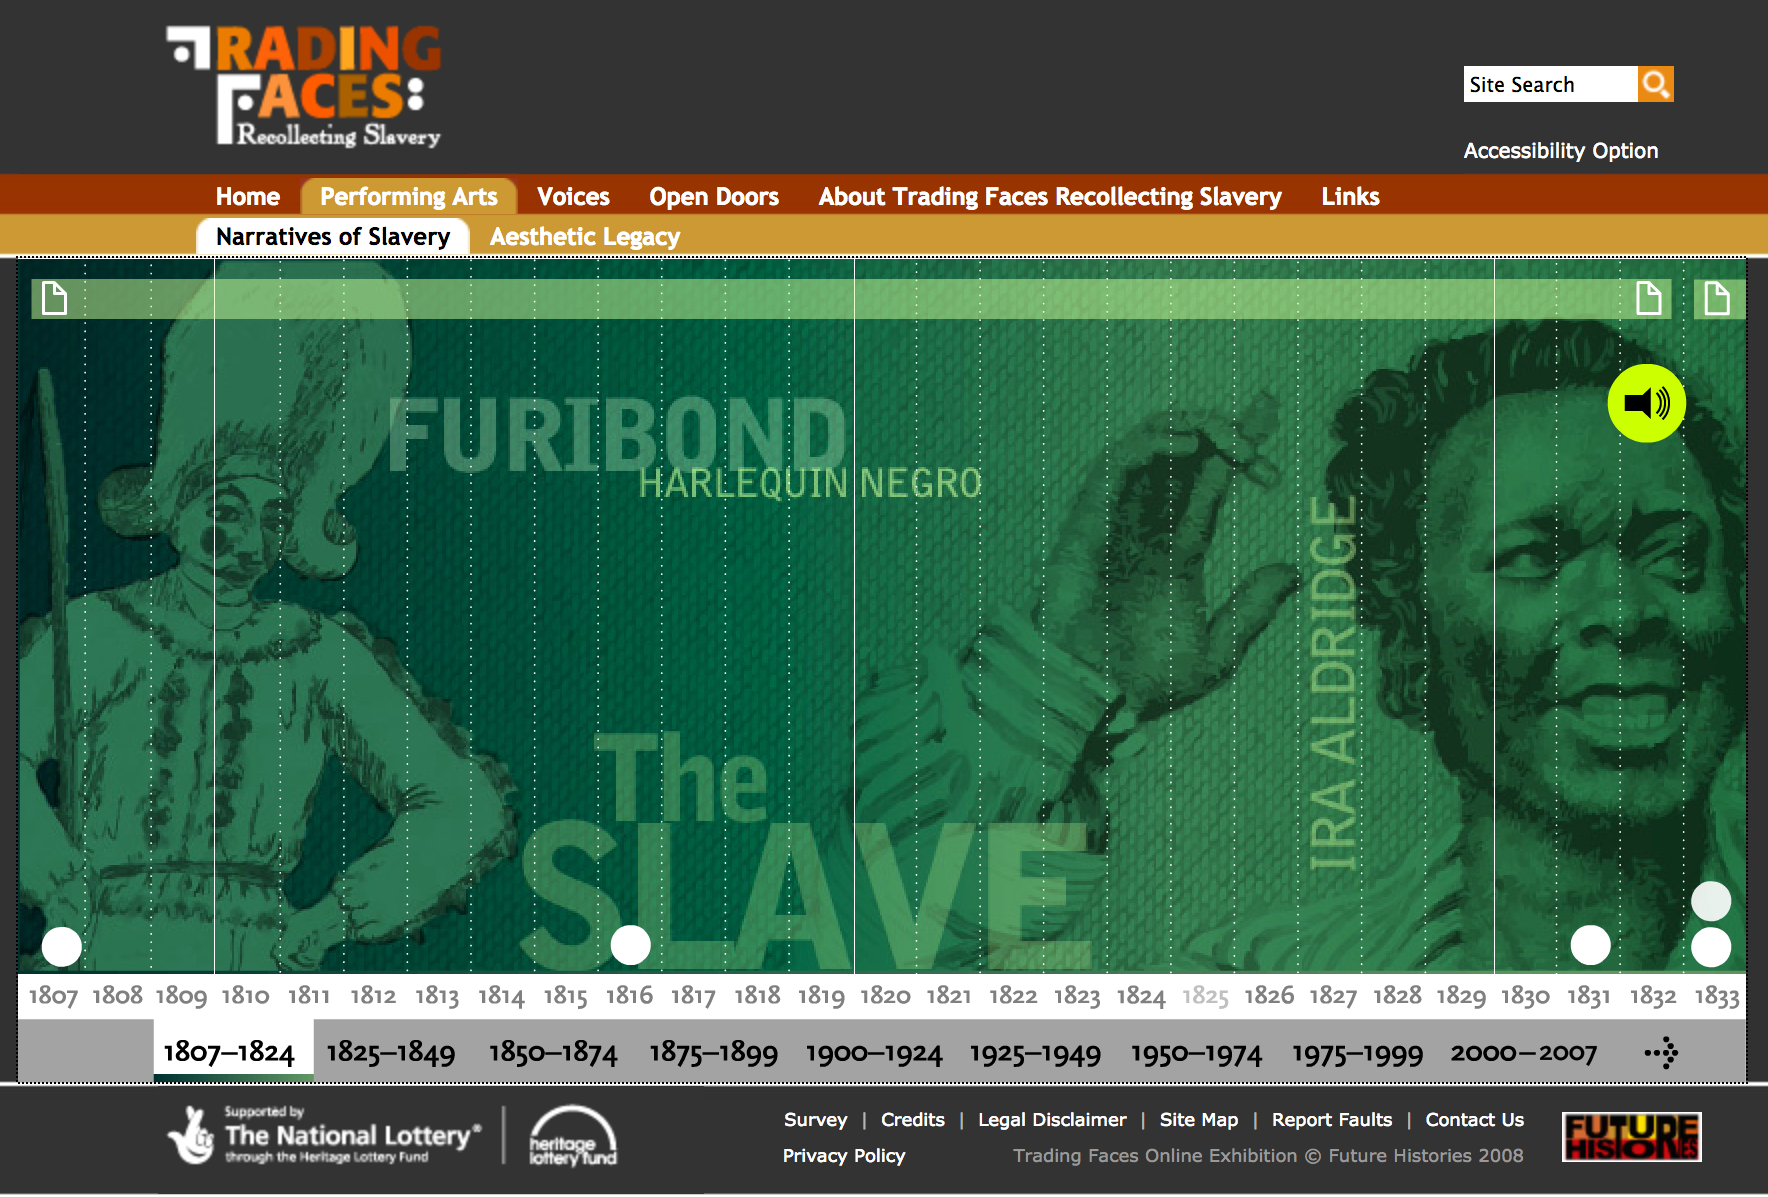Select the 1900–1924 time period
This screenshot has height=1198, width=1768.
point(874,1053)
